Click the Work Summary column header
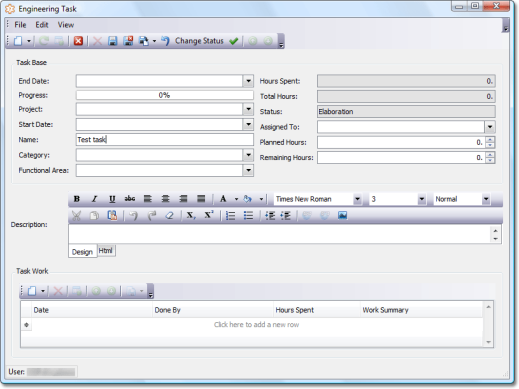This screenshot has height=389, width=519. point(422,310)
